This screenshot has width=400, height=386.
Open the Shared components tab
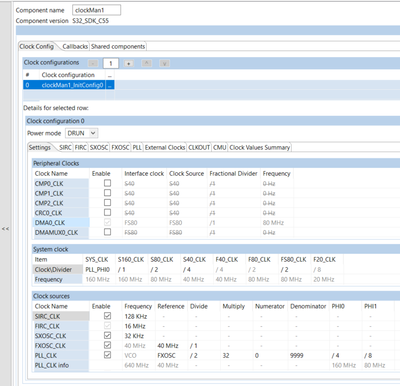coord(118,46)
